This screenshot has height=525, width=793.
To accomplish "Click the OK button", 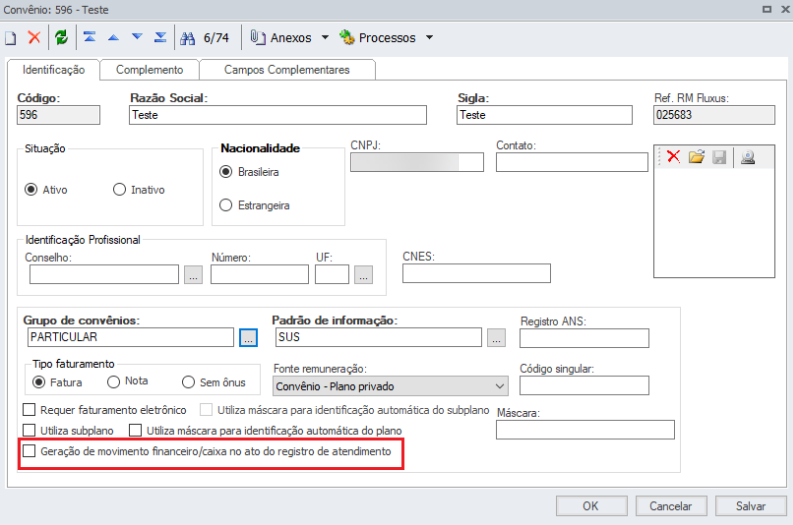I will [591, 506].
